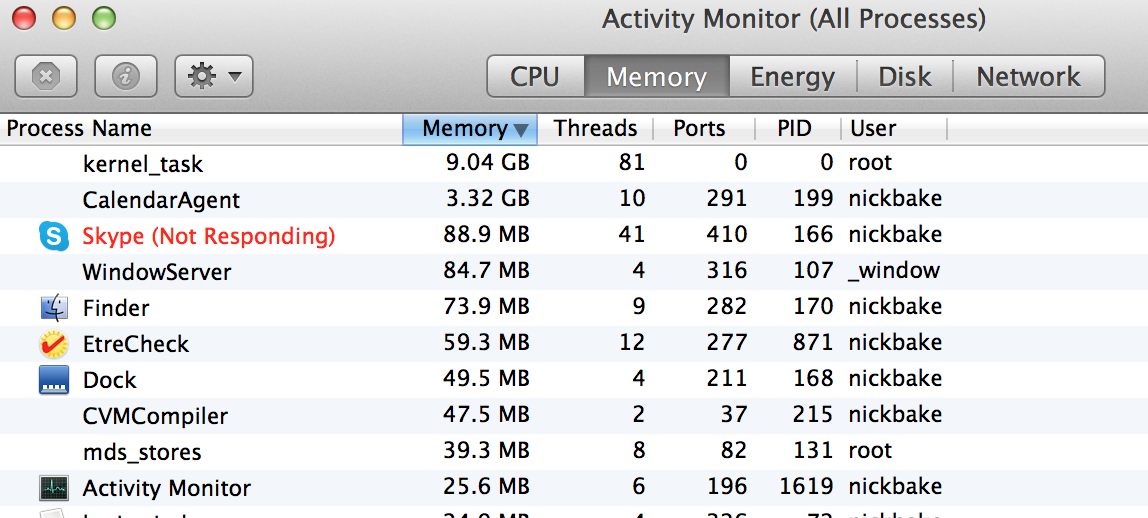Click the EtreCheck app icon

click(x=54, y=344)
